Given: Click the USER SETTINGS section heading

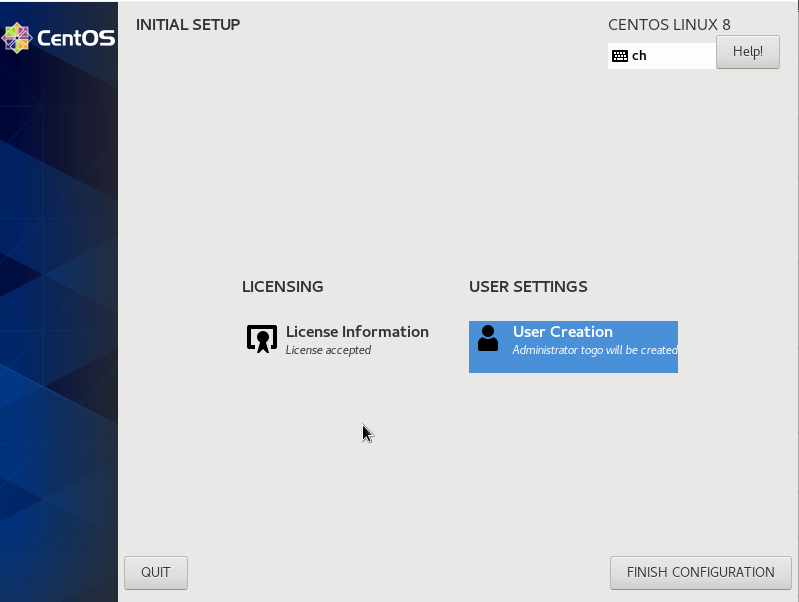Looking at the screenshot, I should pyautogui.click(x=528, y=287).
